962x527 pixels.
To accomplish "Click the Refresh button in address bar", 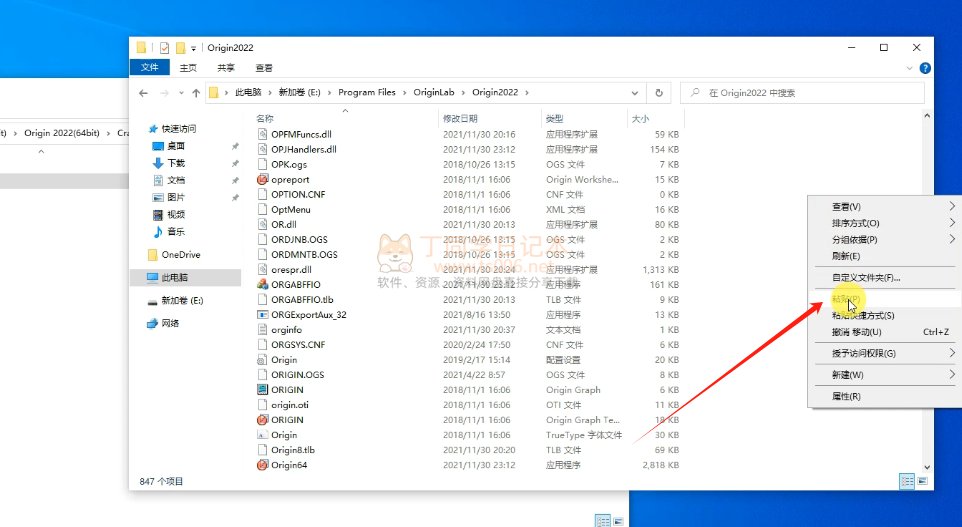I will 659,93.
